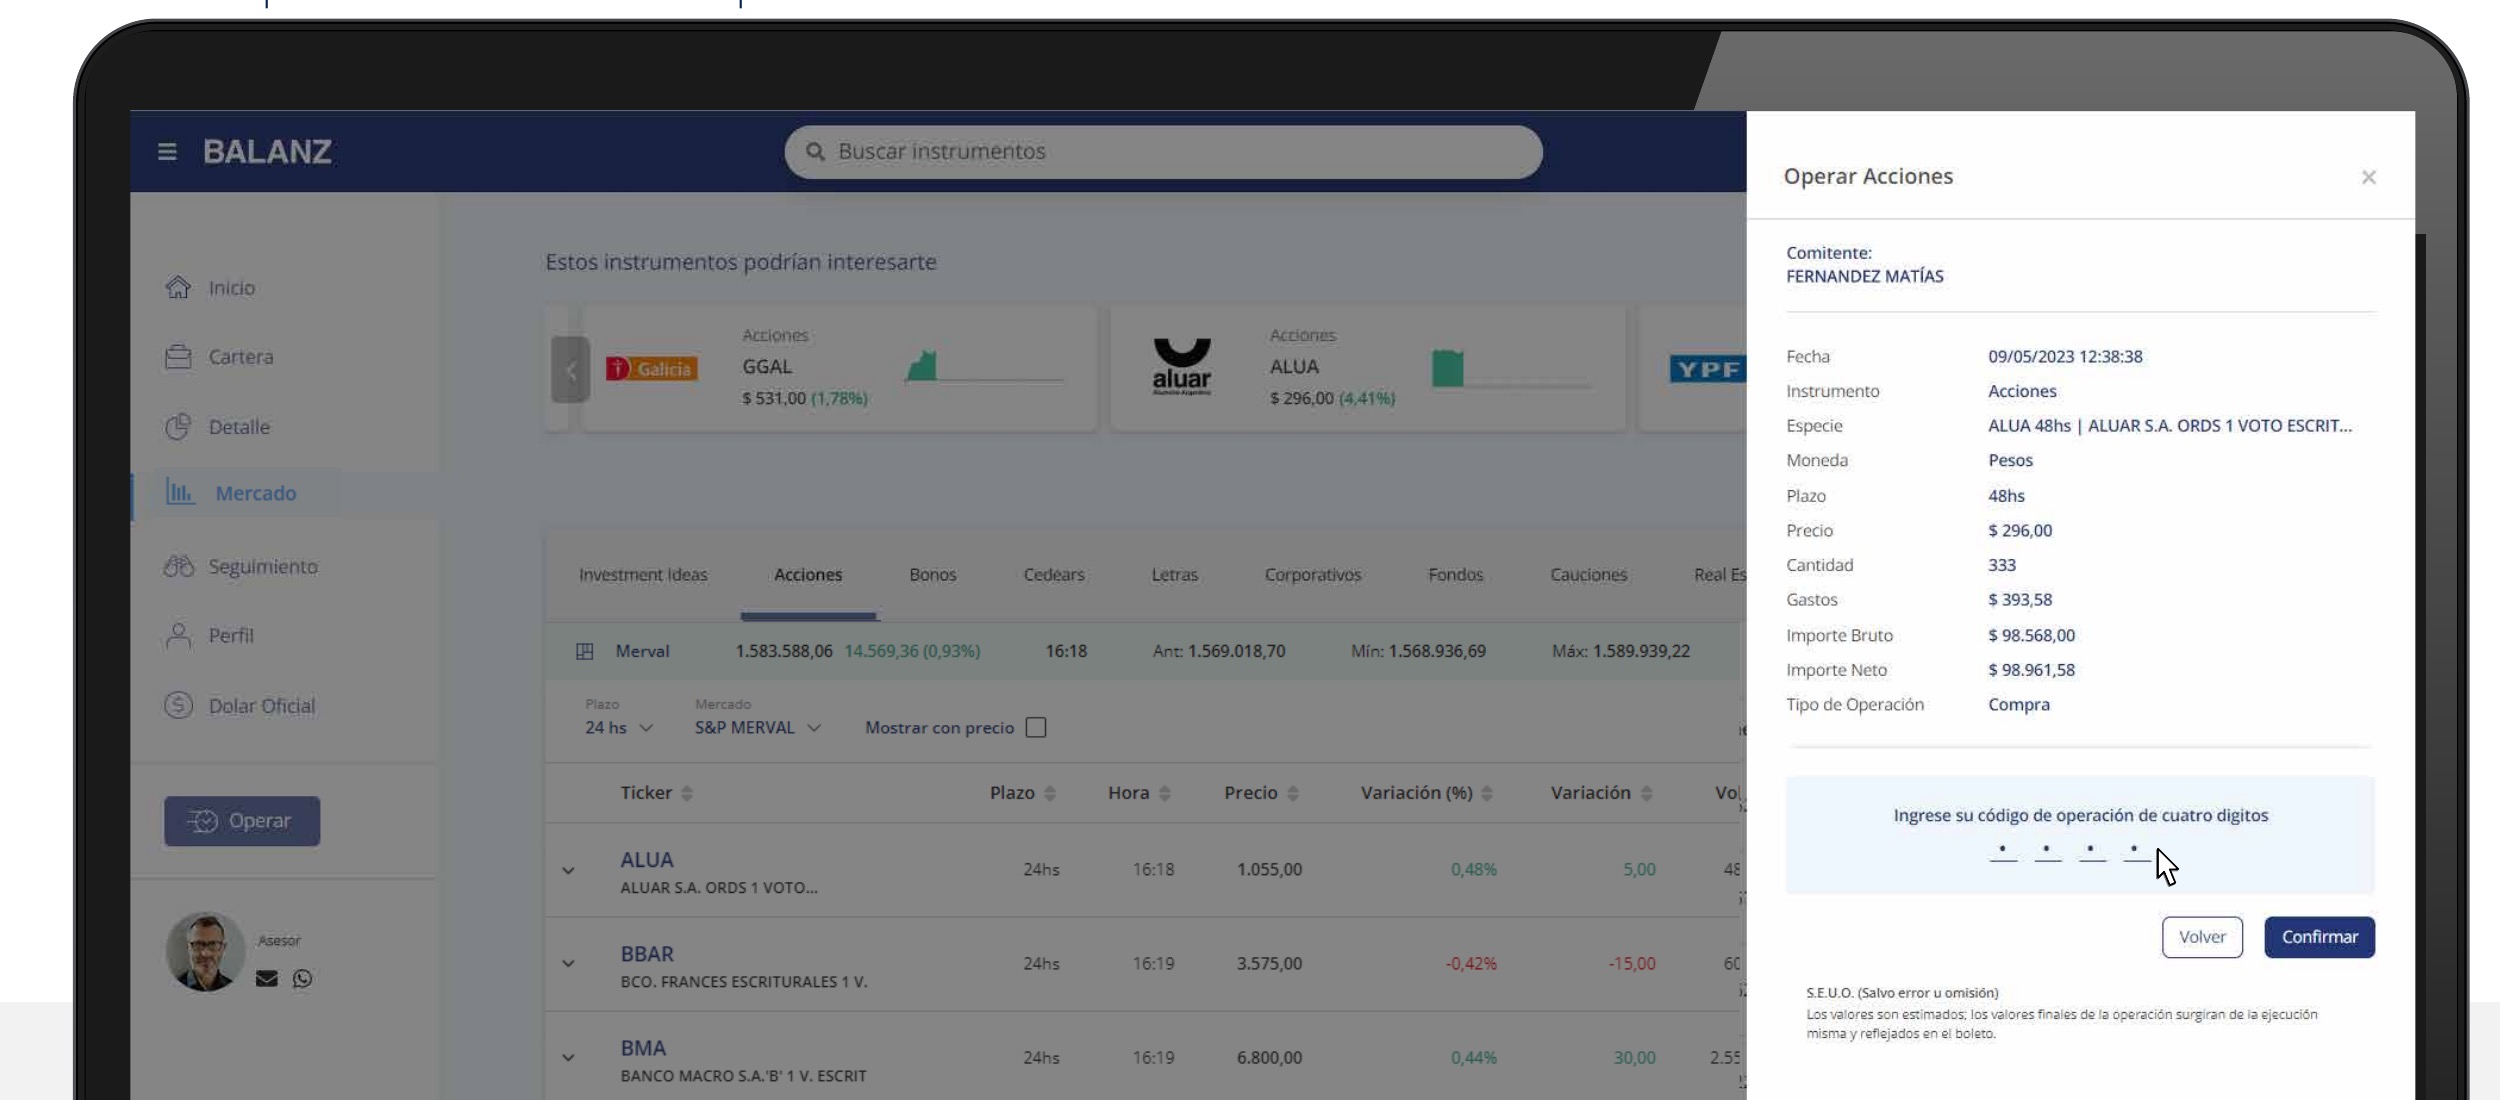This screenshot has width=2500, height=1100.
Task: Confirm the operation with Confirmar button
Action: click(2320, 938)
